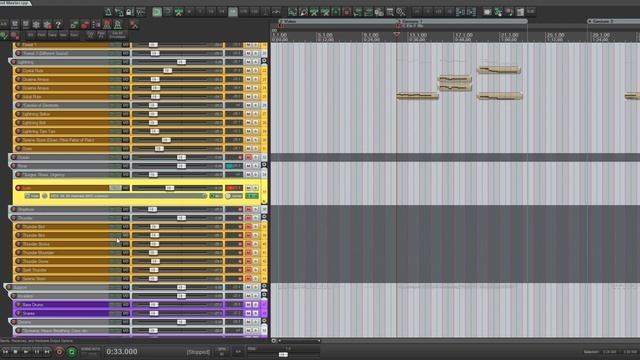Click the Bass Drums volume fader knob
640x360 pixels.
(x=153, y=305)
